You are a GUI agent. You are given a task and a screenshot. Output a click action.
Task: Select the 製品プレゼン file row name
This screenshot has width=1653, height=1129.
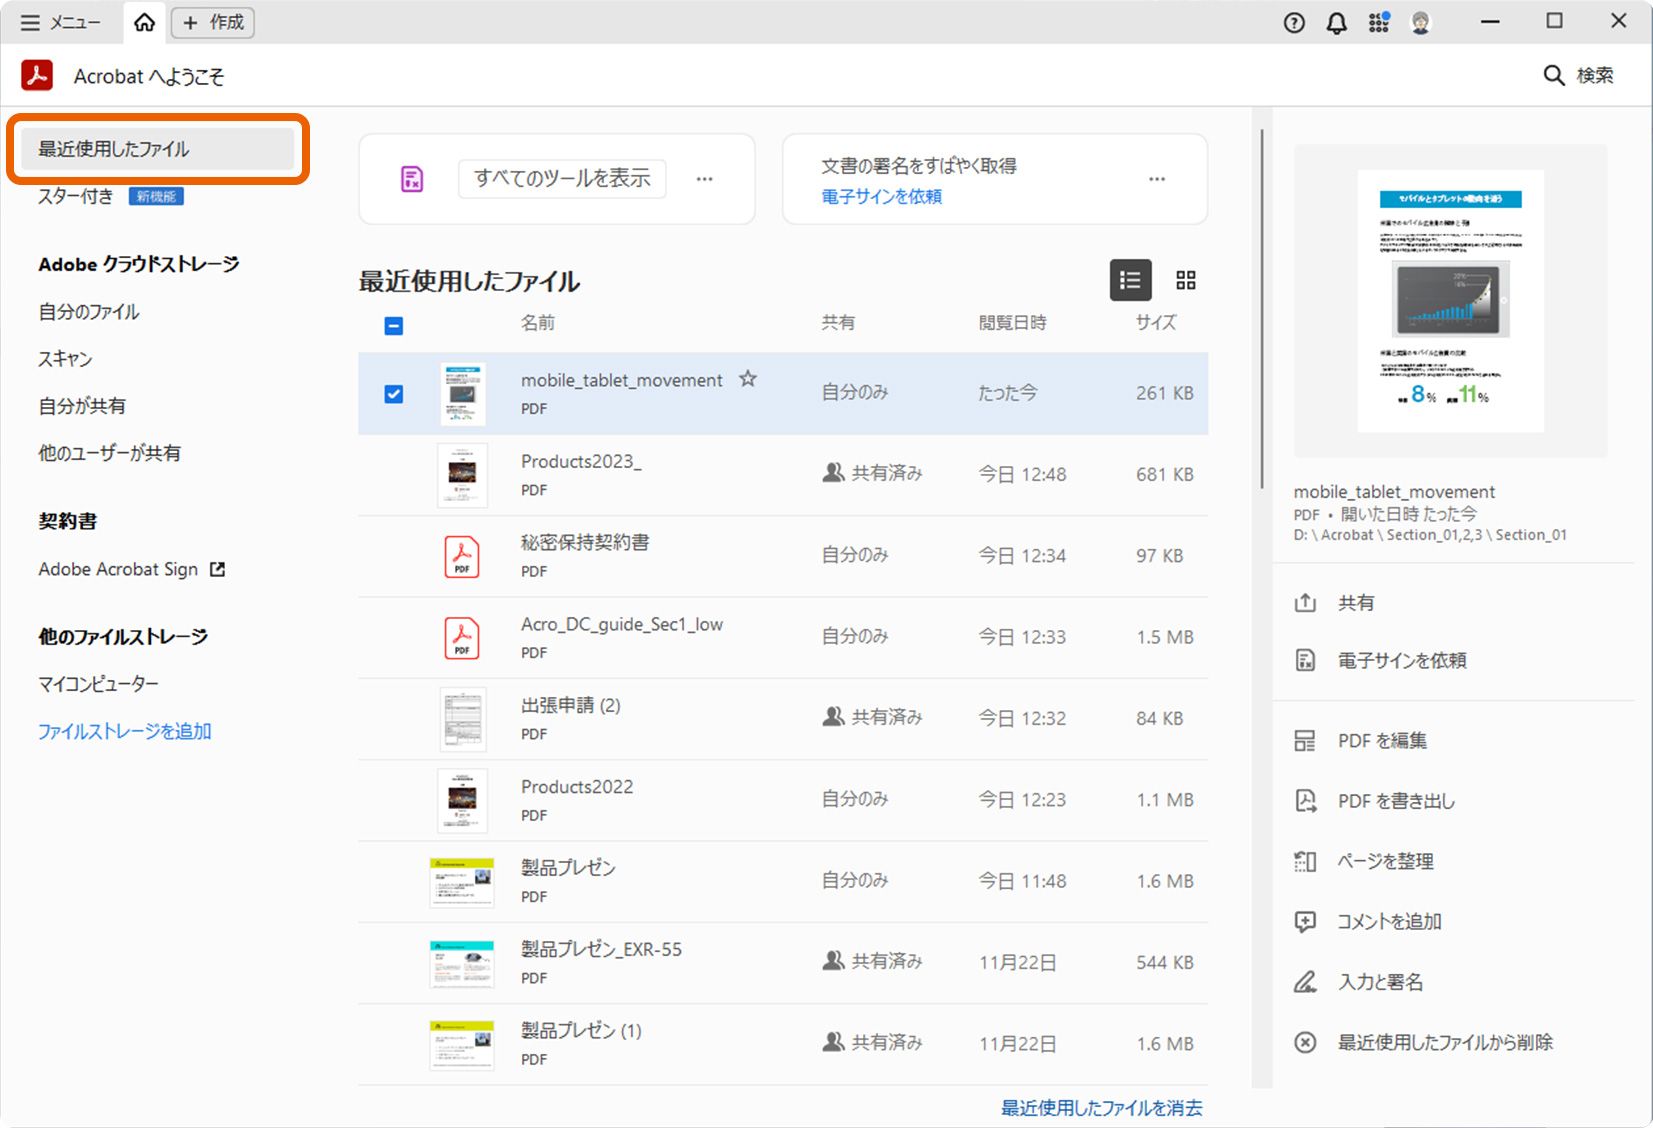[568, 868]
